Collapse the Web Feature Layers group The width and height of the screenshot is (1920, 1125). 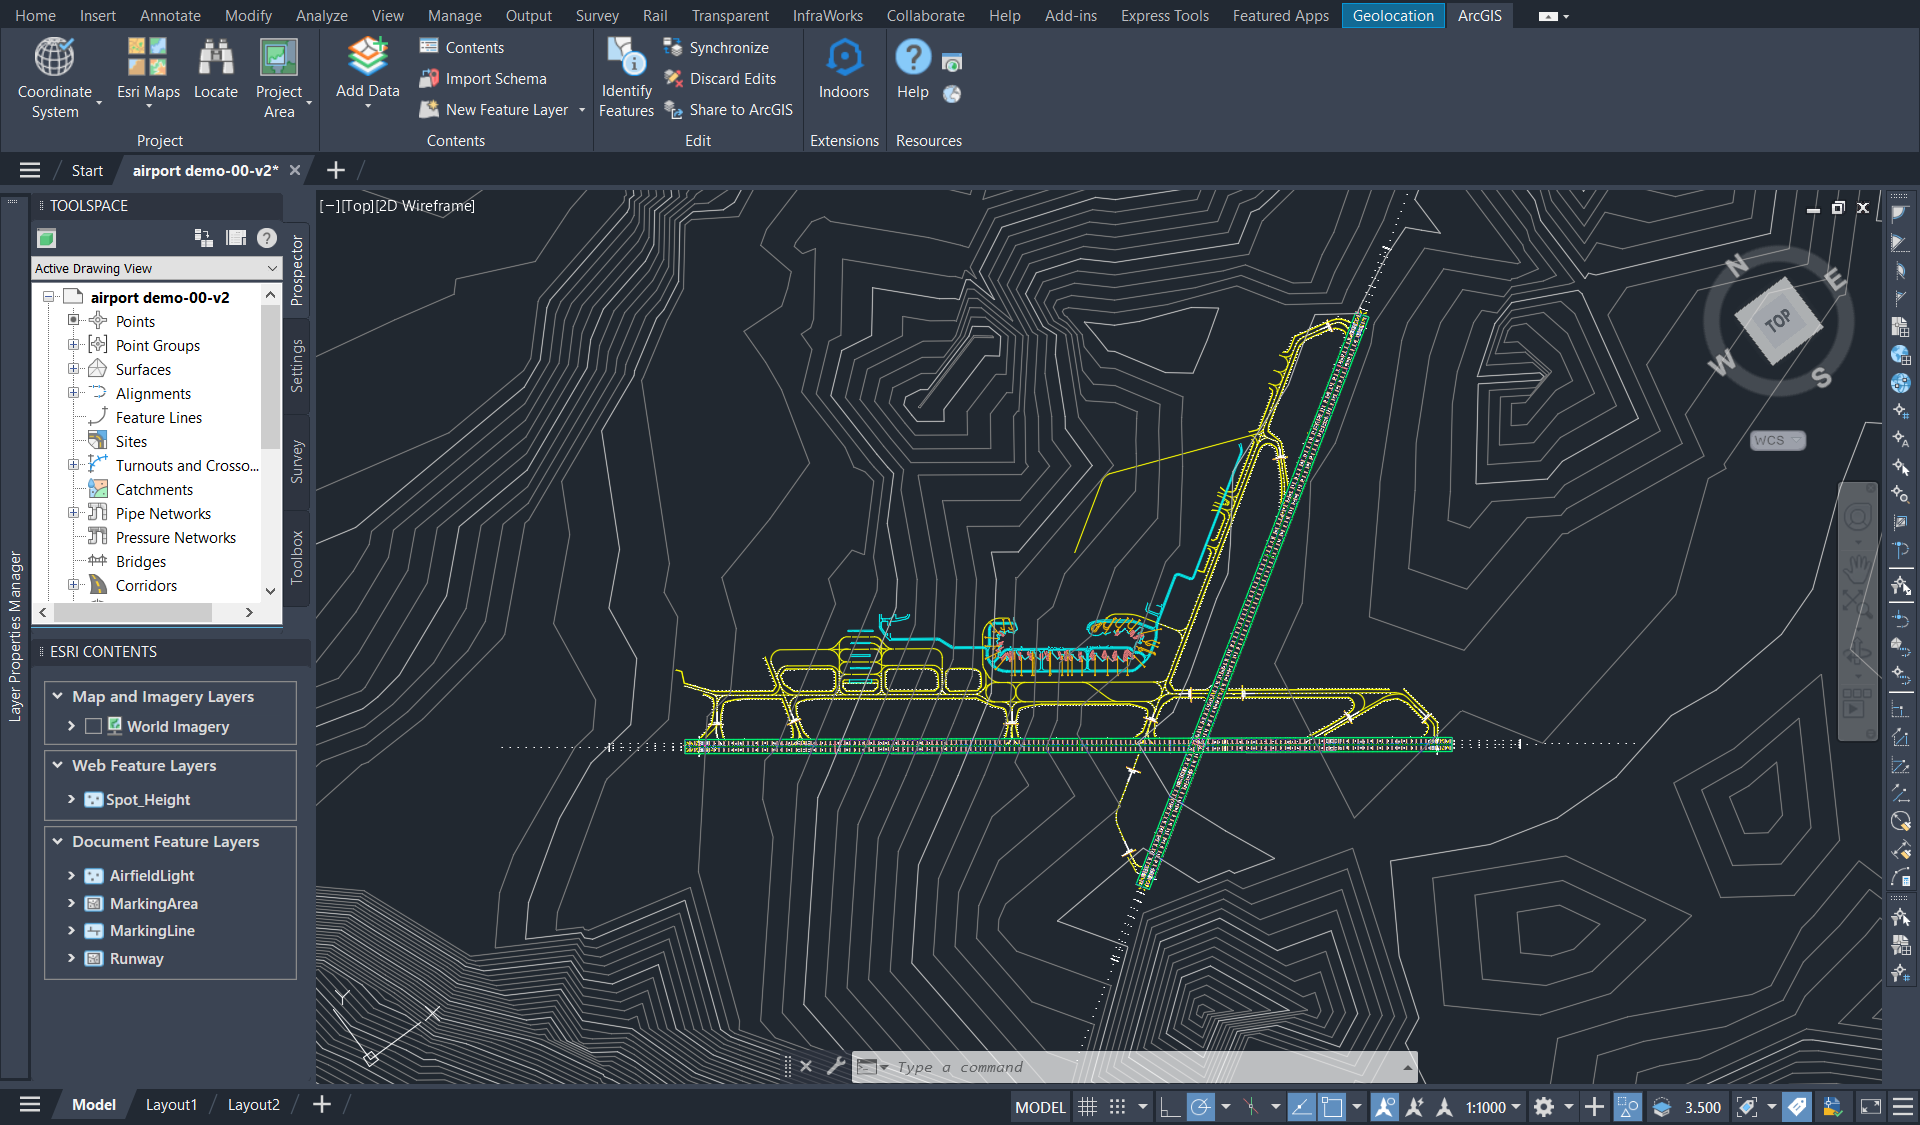[x=58, y=765]
